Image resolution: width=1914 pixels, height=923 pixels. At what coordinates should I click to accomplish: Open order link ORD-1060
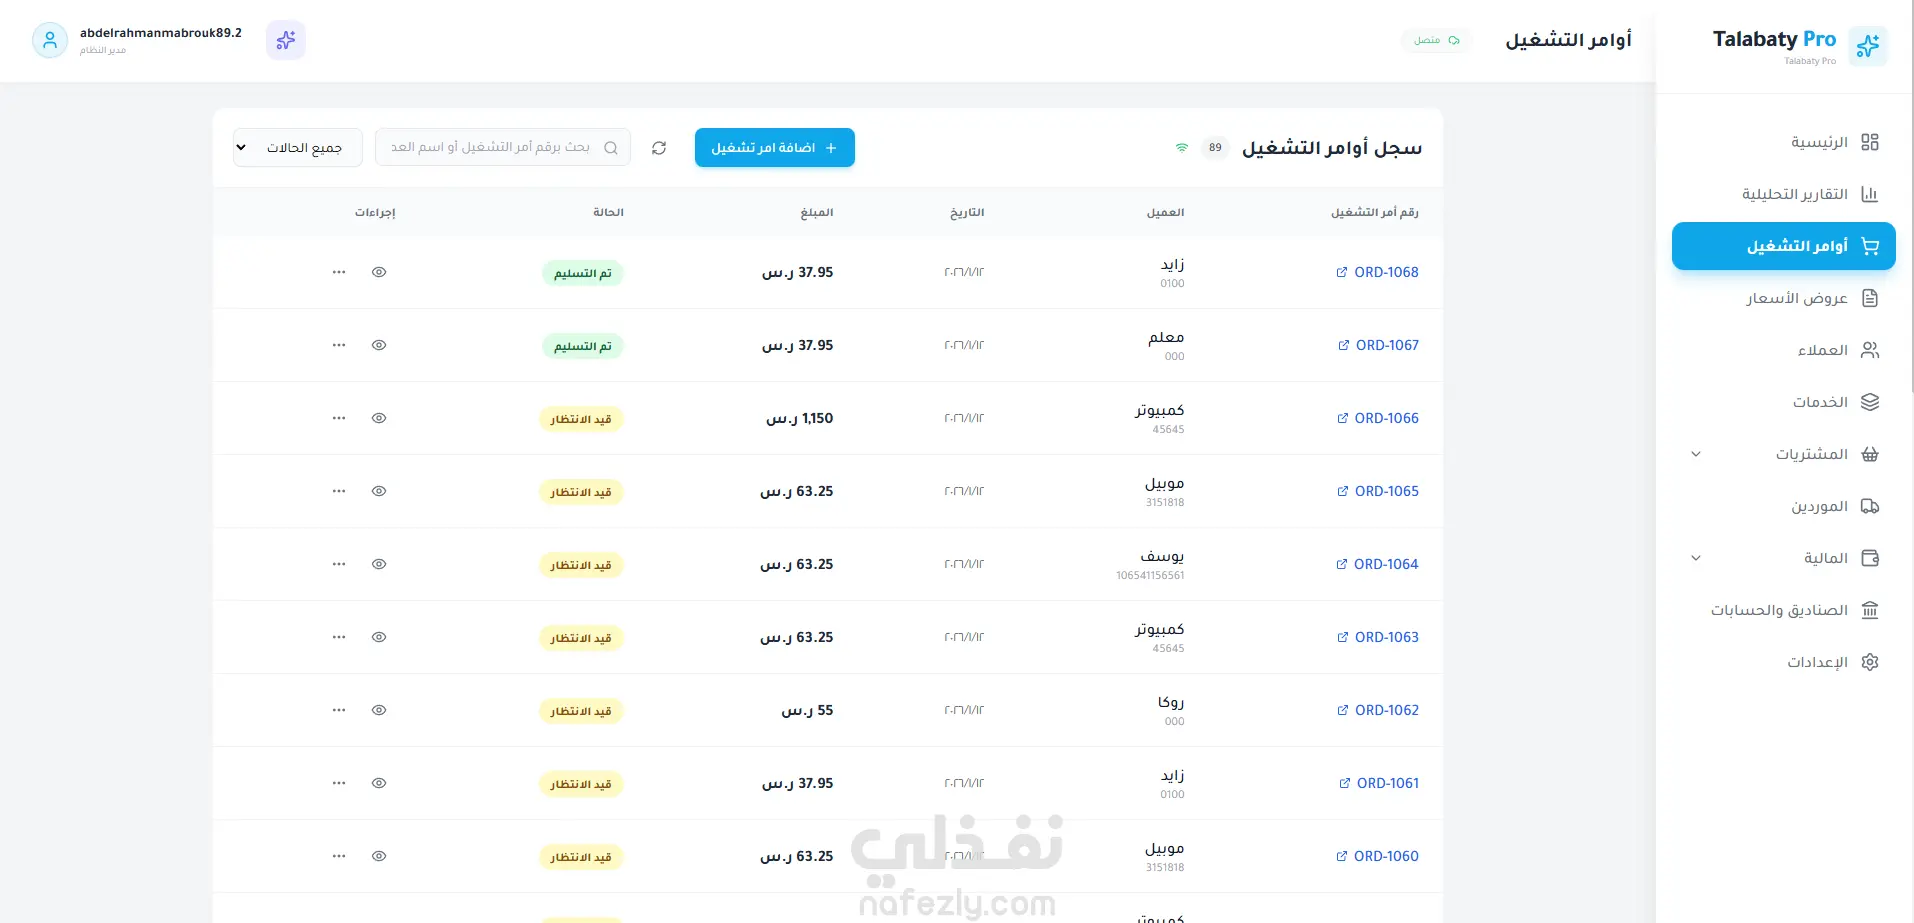(1378, 856)
